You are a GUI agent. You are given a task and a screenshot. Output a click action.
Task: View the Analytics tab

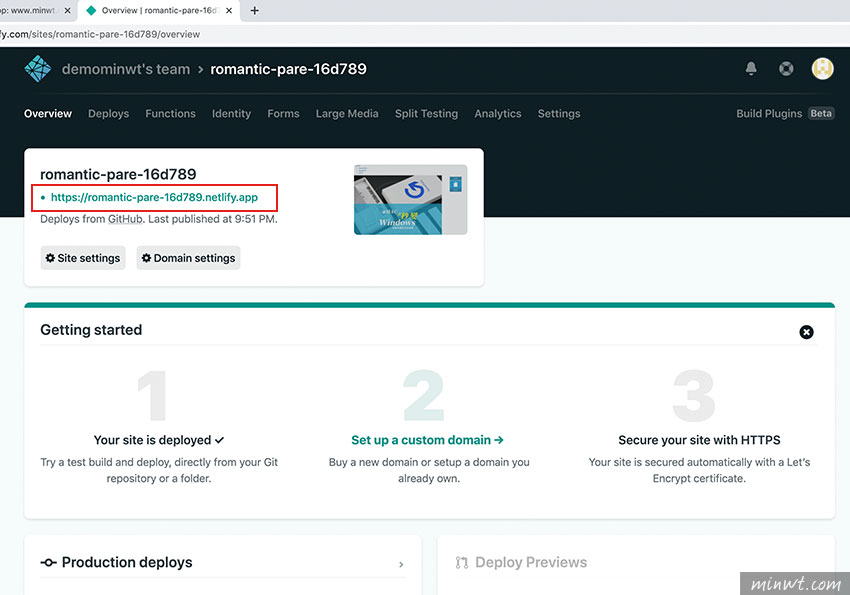point(498,113)
